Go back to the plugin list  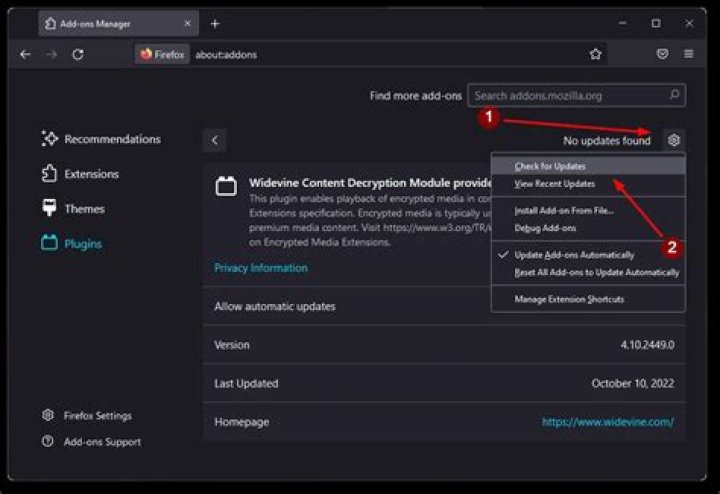(214, 140)
